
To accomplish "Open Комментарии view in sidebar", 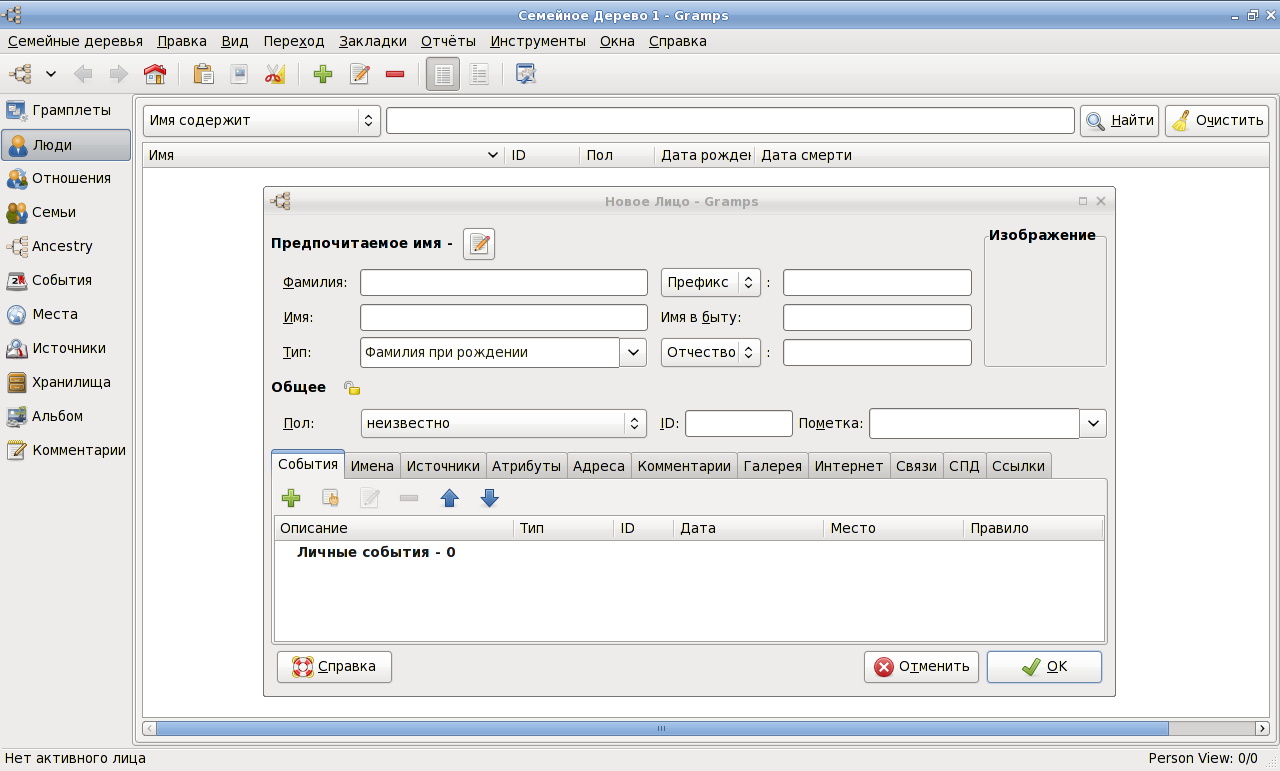I will 66,450.
